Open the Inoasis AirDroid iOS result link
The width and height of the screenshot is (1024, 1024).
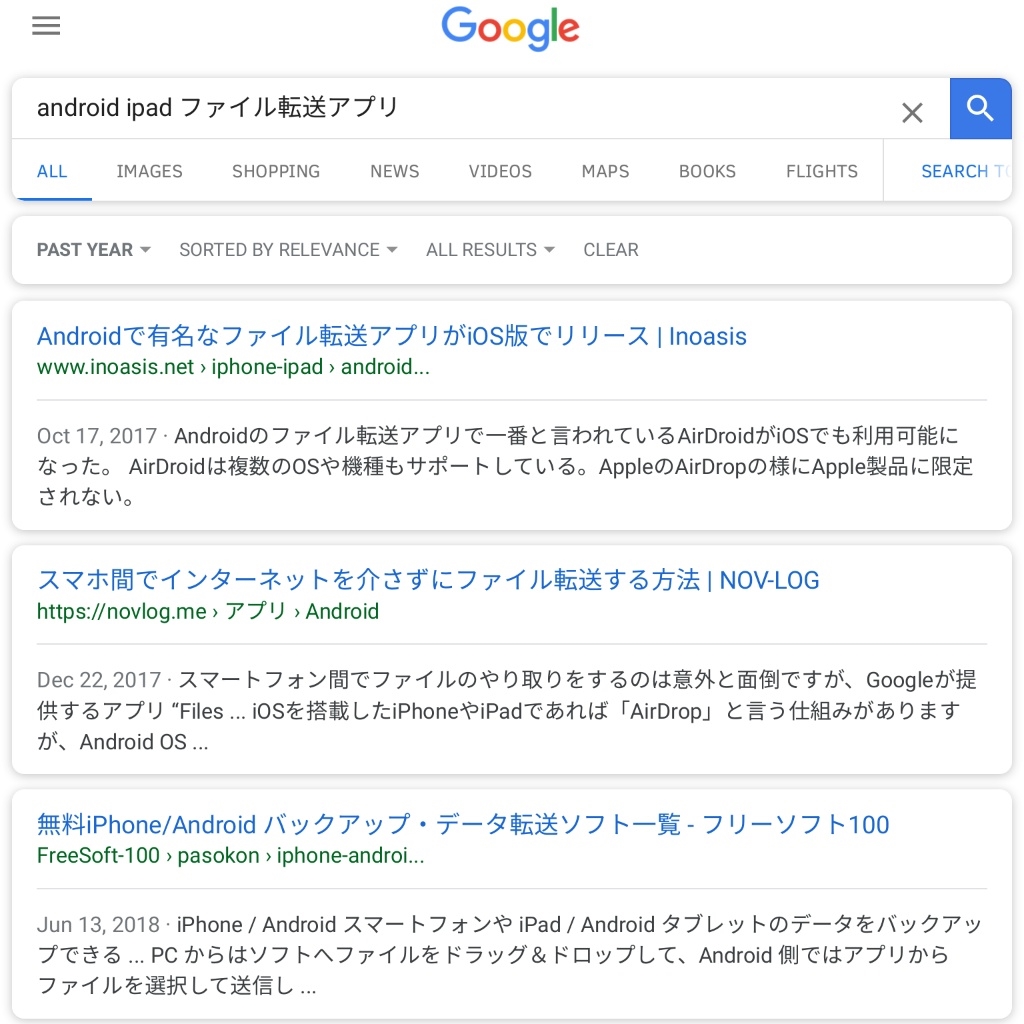coord(392,336)
